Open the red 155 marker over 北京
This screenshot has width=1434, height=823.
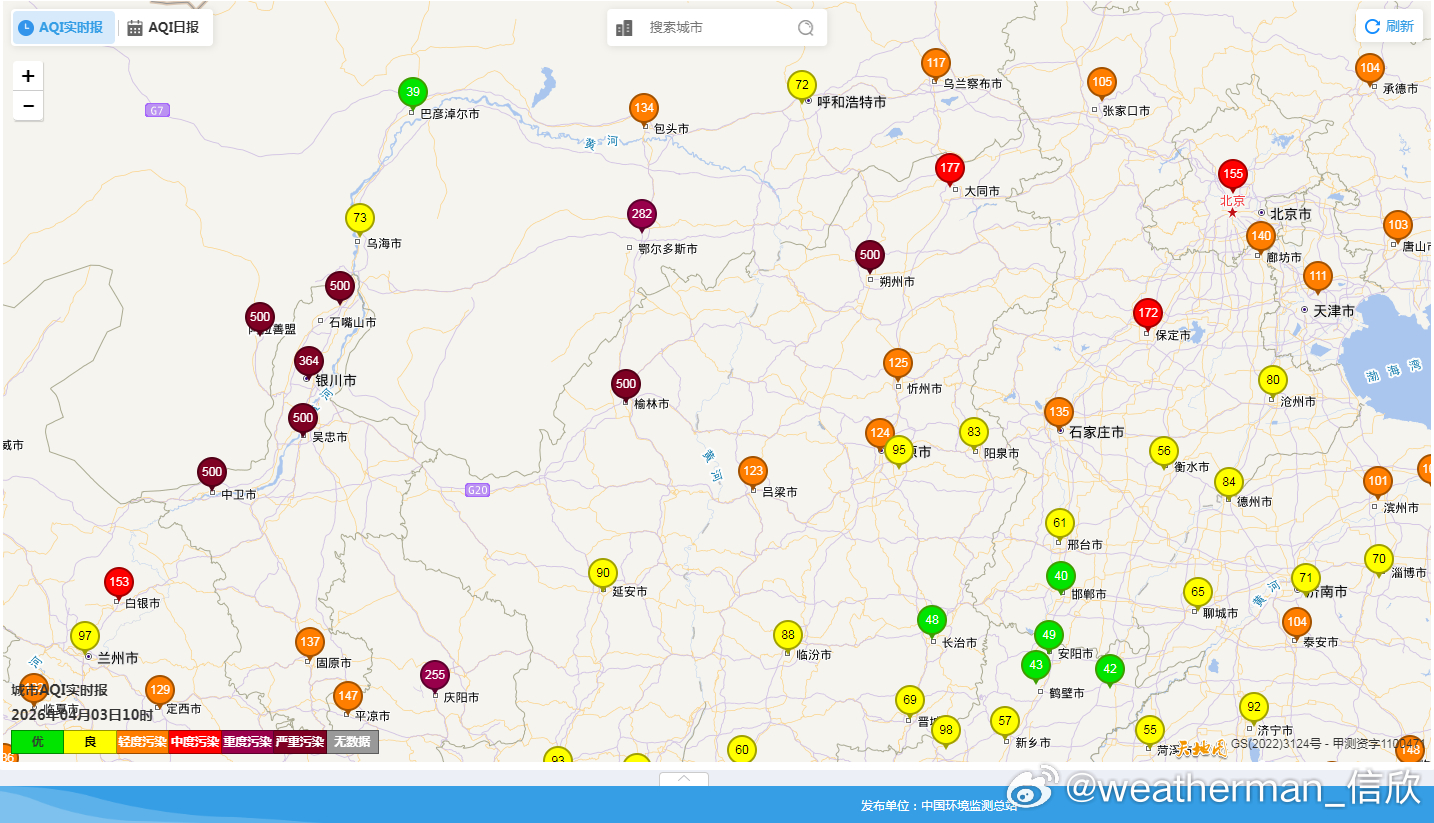tap(1233, 174)
